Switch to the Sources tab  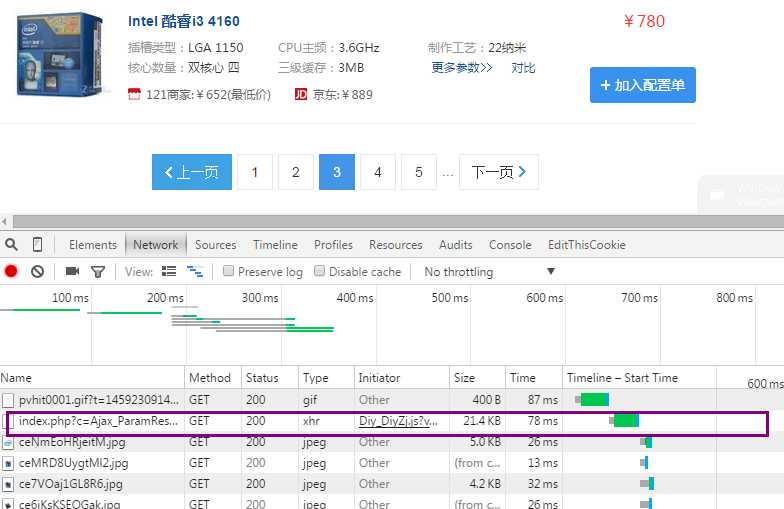[216, 244]
